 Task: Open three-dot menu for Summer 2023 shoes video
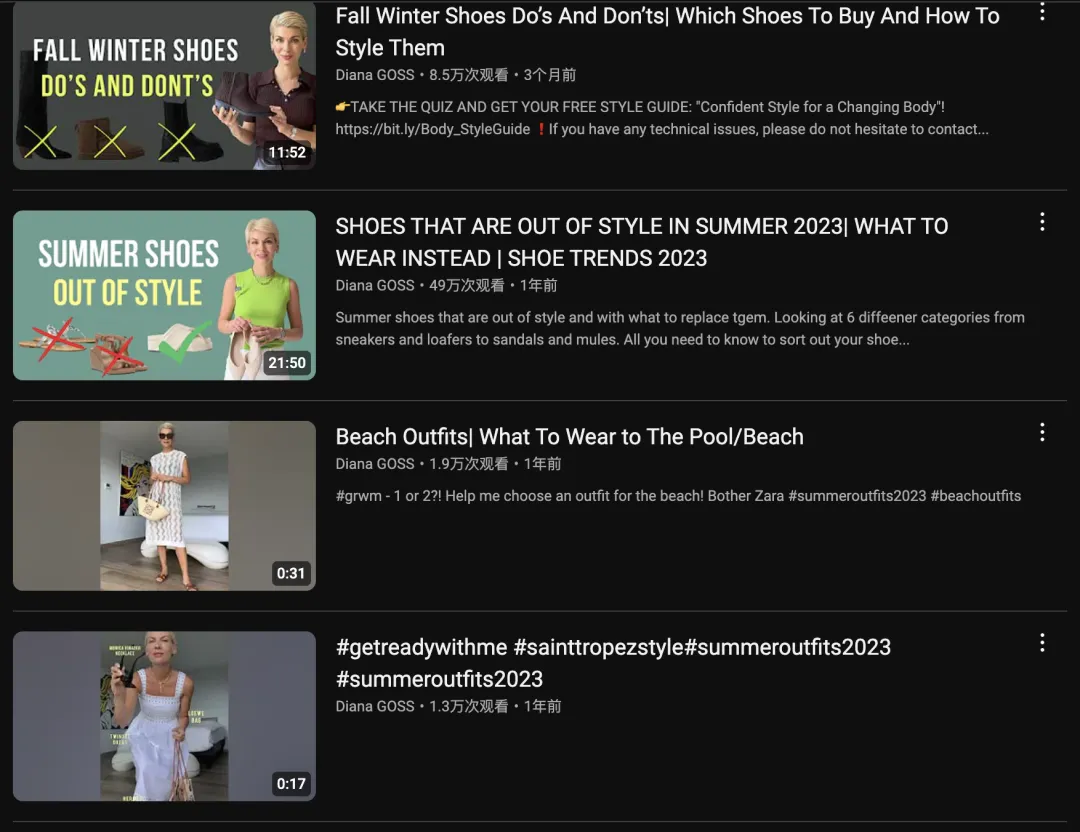pos(1042,222)
